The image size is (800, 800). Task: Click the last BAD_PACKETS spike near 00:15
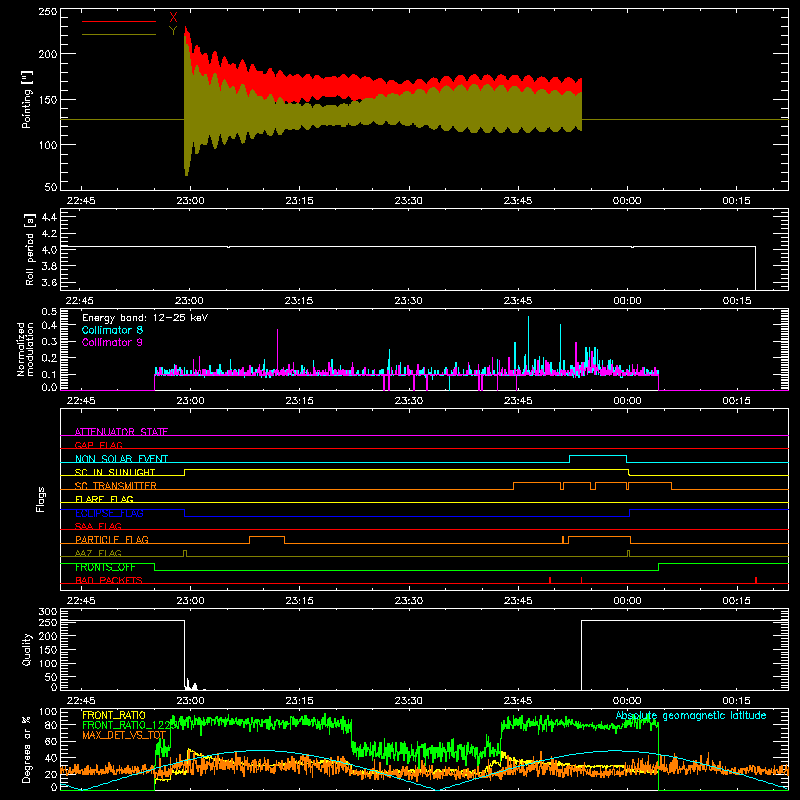(x=756, y=580)
